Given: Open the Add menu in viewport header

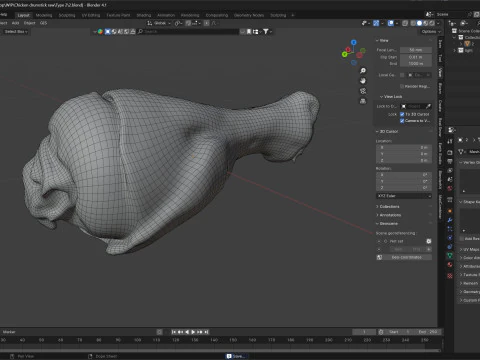Looking at the screenshot, I should [x=15, y=23].
